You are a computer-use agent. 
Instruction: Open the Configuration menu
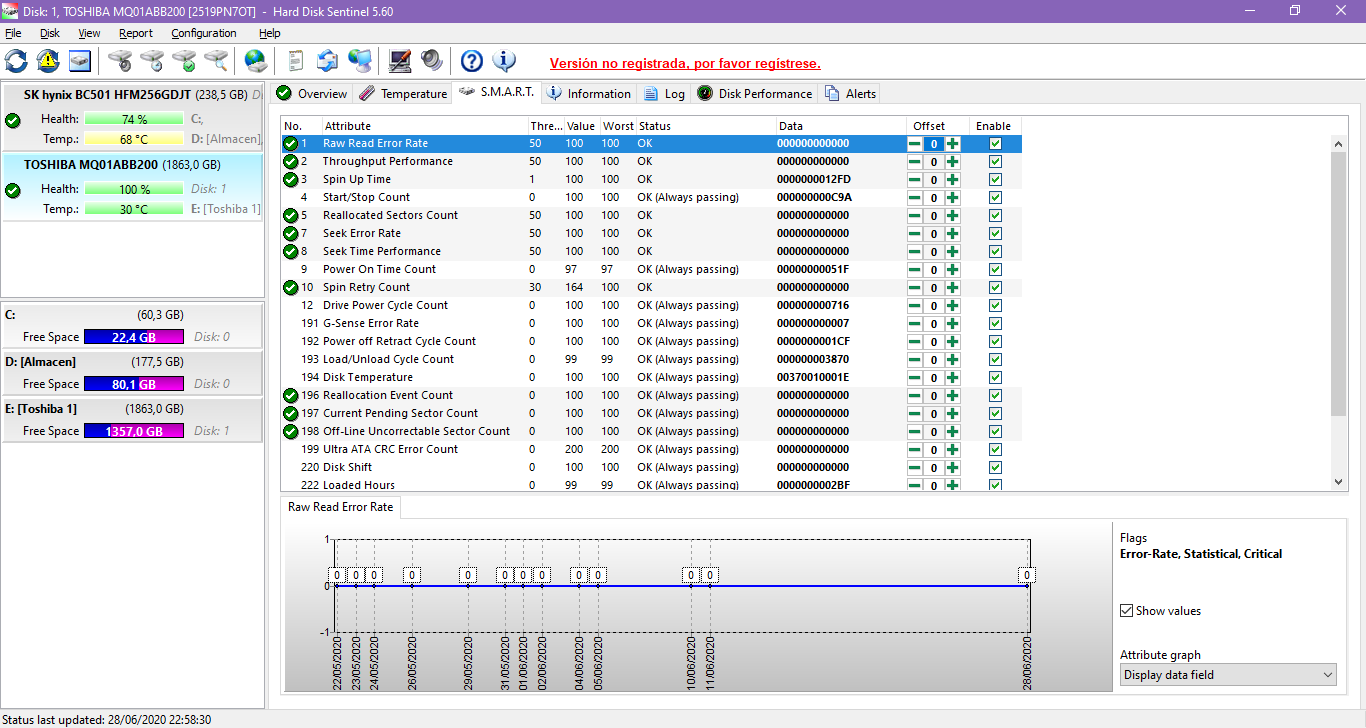pyautogui.click(x=204, y=33)
